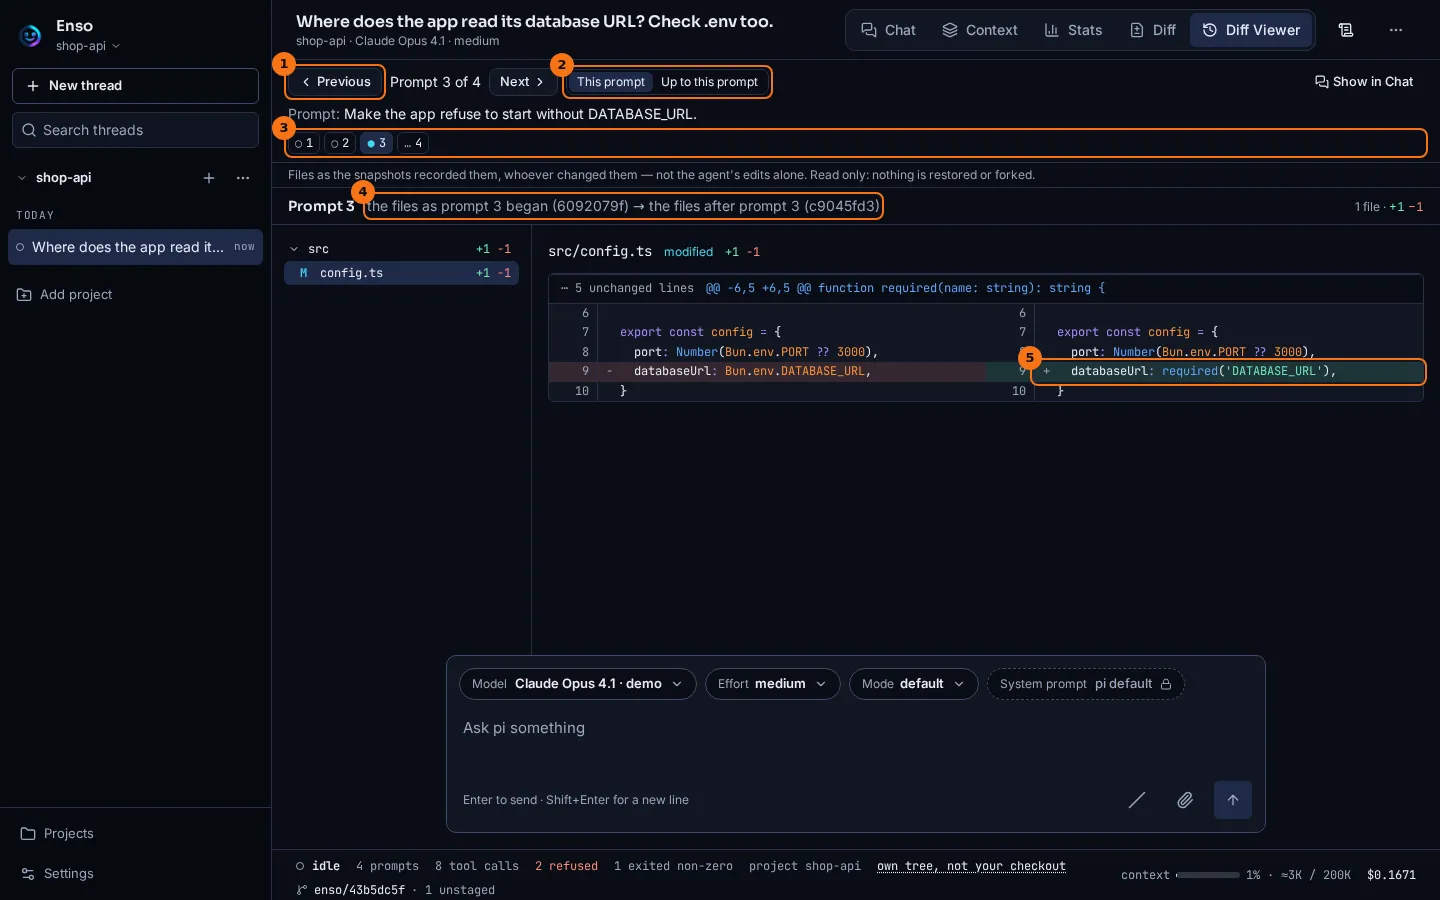Screen dimensions: 1440x900
Task: Switch to the Context tab
Action: pyautogui.click(x=980, y=30)
